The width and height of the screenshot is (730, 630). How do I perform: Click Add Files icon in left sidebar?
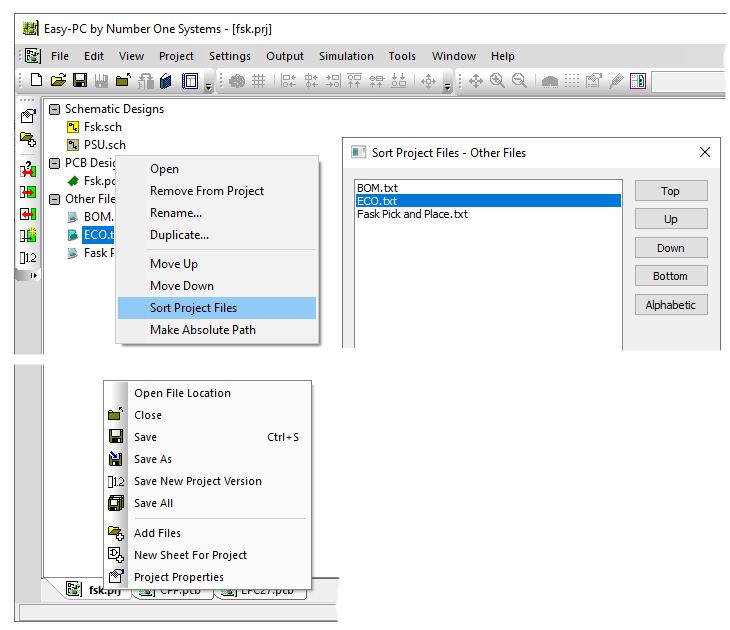[28, 139]
